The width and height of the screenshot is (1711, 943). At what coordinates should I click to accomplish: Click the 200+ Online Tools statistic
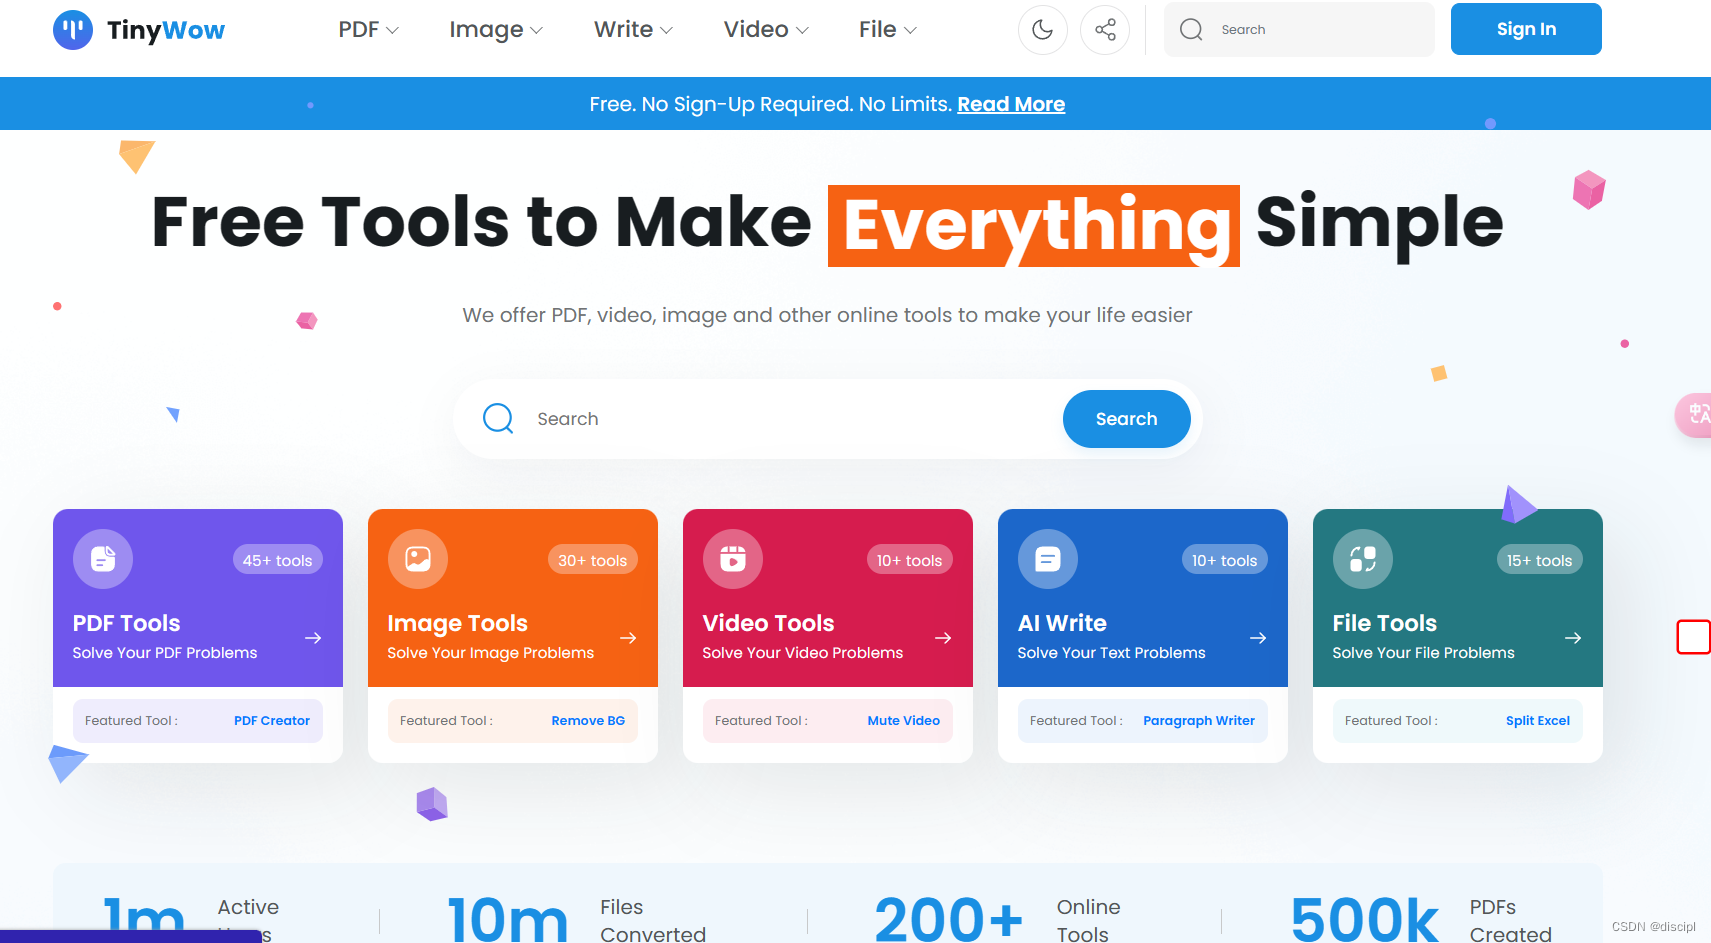point(999,919)
